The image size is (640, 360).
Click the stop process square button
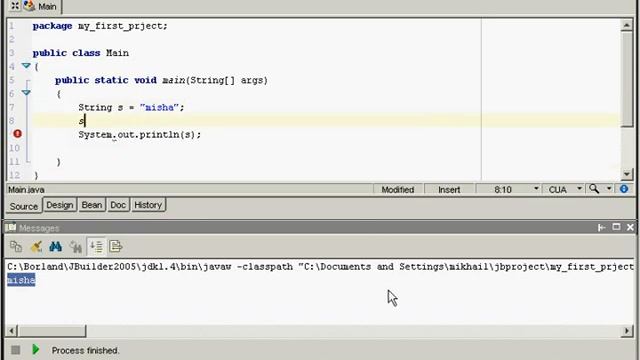coord(16,350)
